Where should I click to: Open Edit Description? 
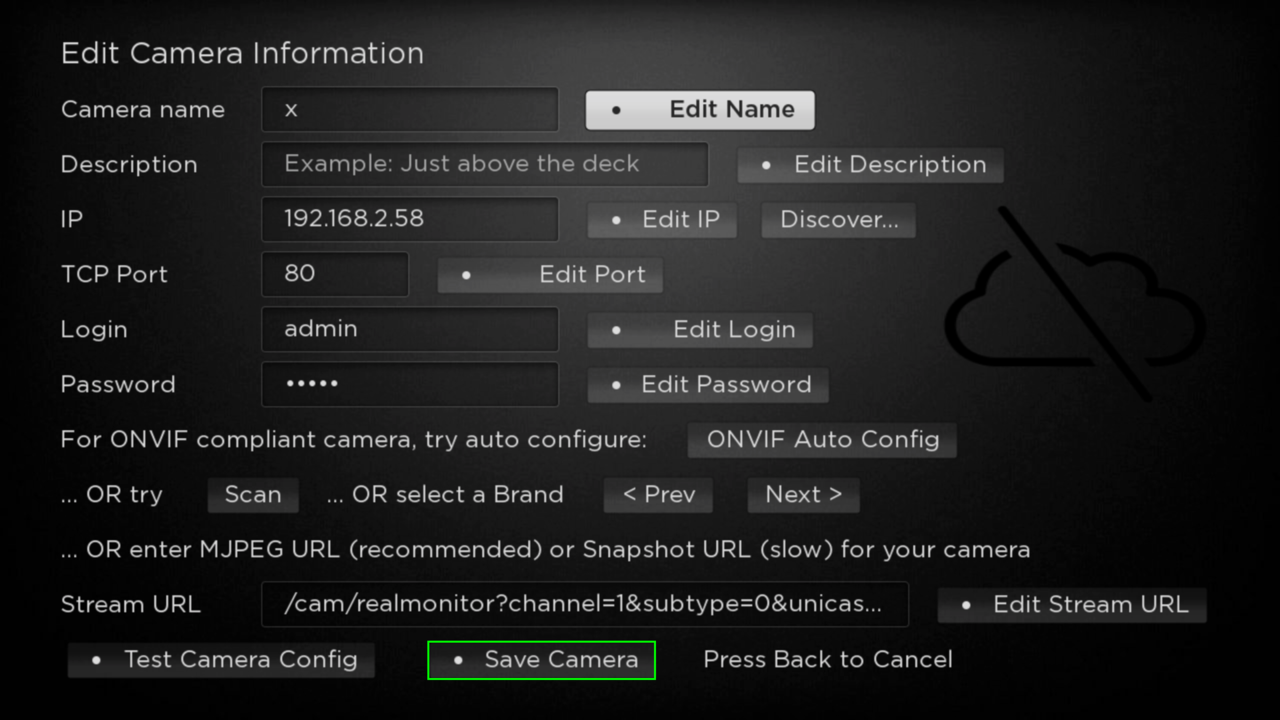[870, 165]
